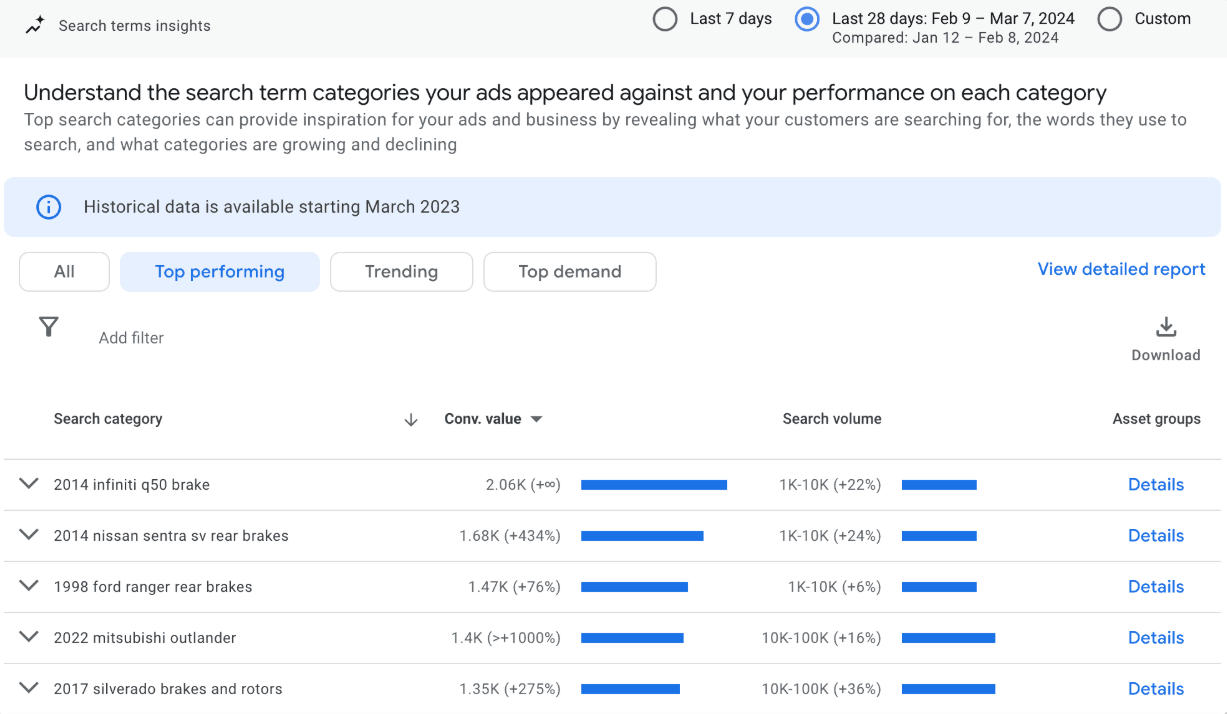Image resolution: width=1227 pixels, height=714 pixels.
Task: Click the 2.06K (+∞) conversion value
Action: pos(523,485)
